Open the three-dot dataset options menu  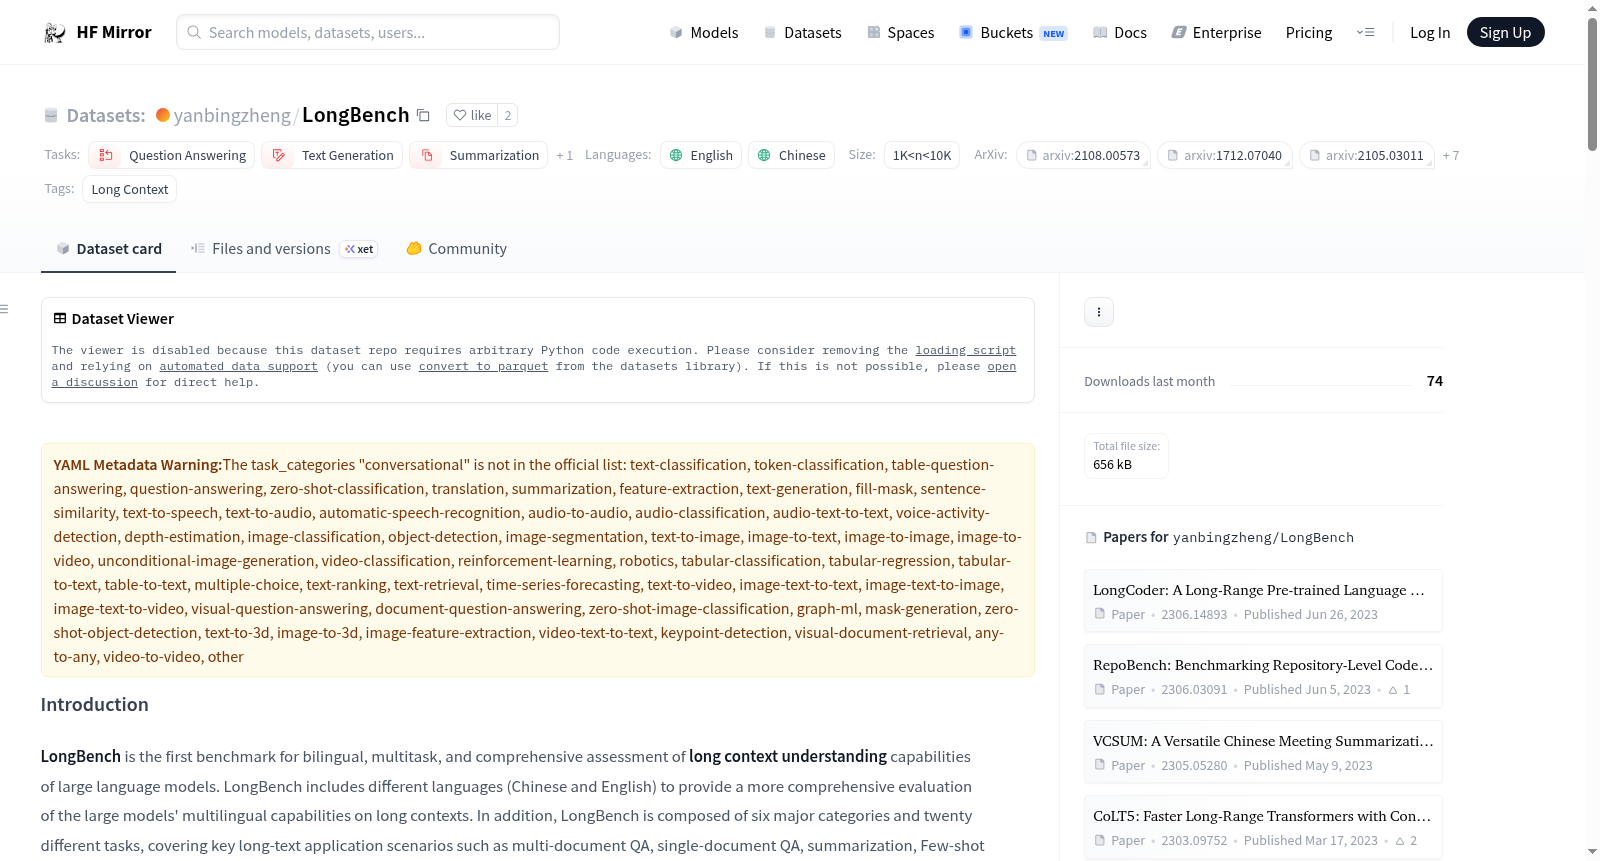[1099, 312]
